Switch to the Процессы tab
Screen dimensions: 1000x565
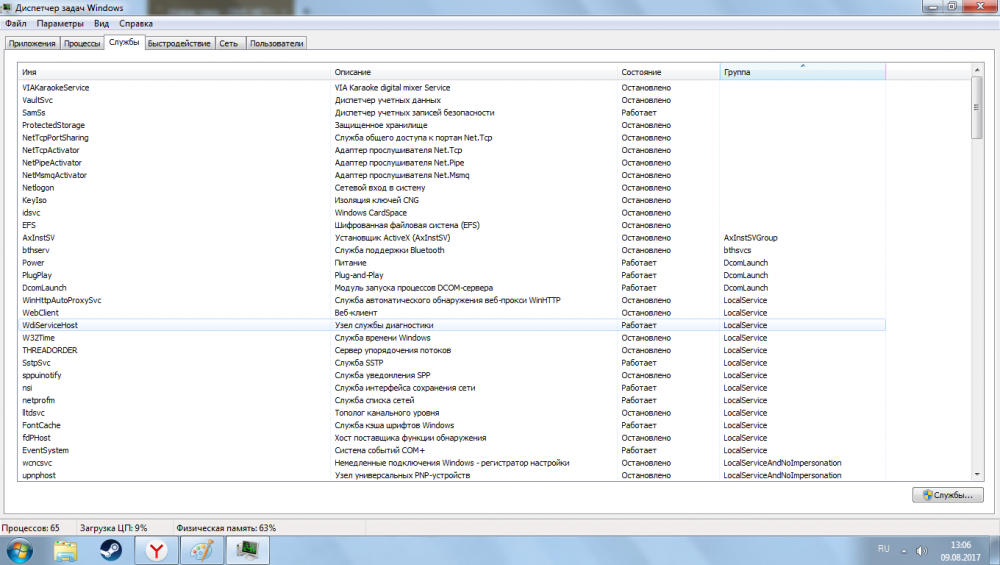pos(82,43)
